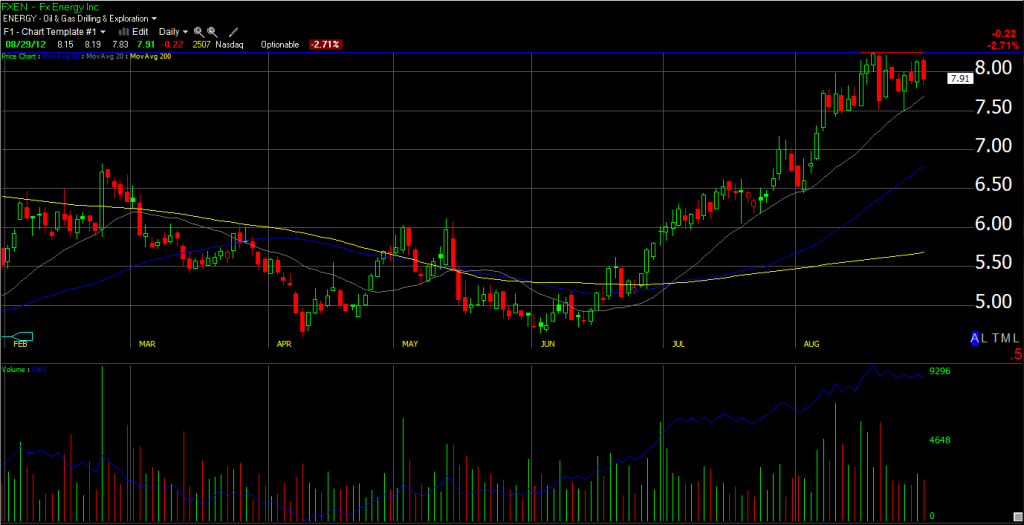This screenshot has height=525, width=1024.
Task: Click the FXEN - Fx Energy Inc title
Action: [x=51, y=7]
